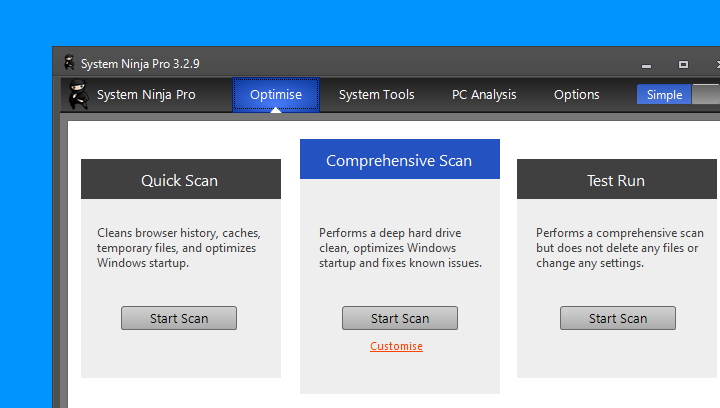Click the Test Run description text
Screen dimensions: 720x408
[620, 248]
